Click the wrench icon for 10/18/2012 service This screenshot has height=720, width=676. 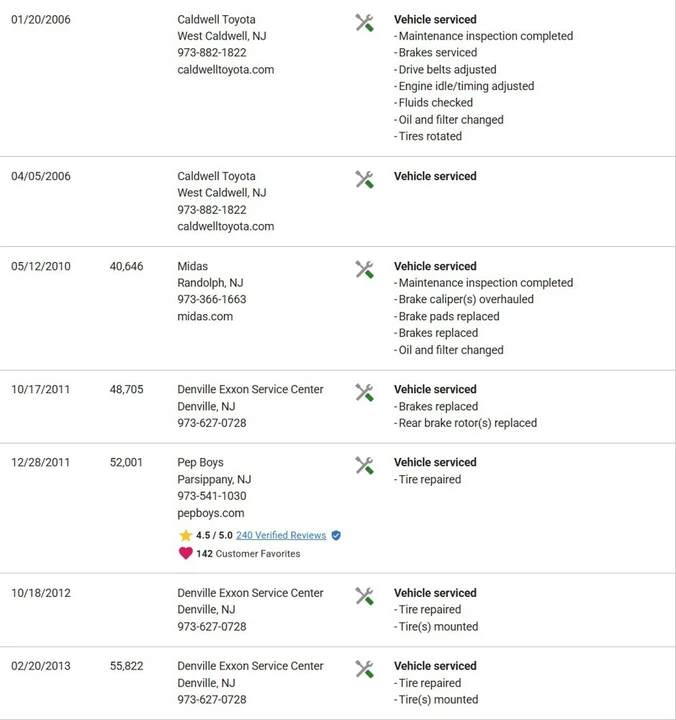click(x=364, y=596)
